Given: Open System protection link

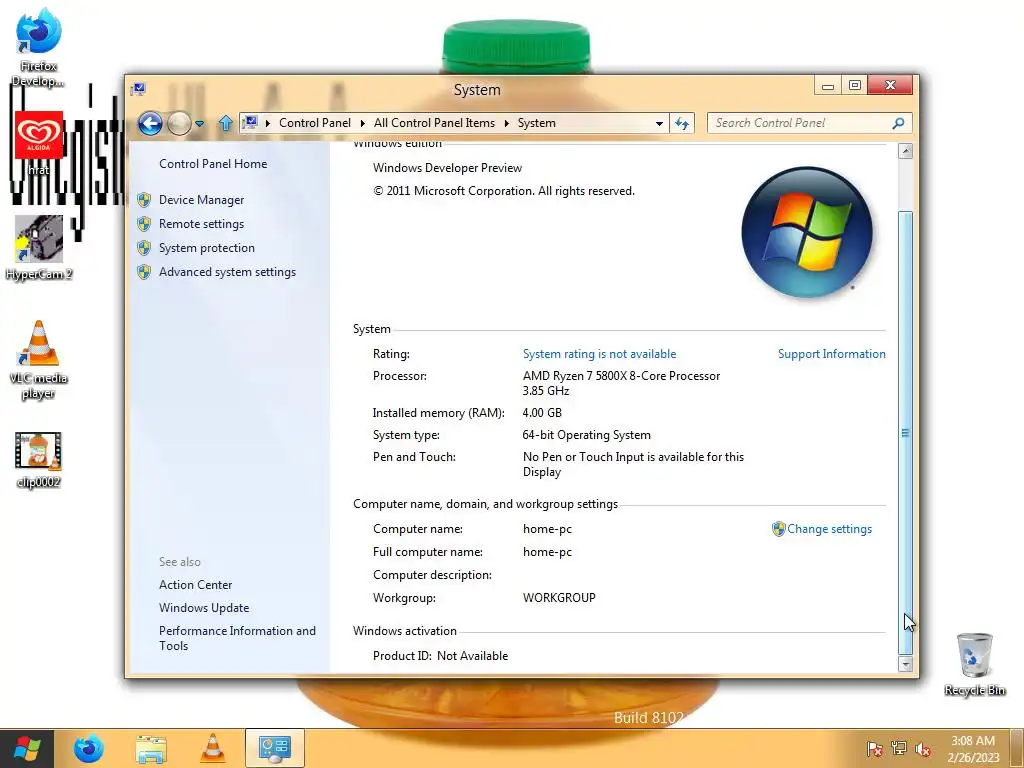Looking at the screenshot, I should point(207,248).
